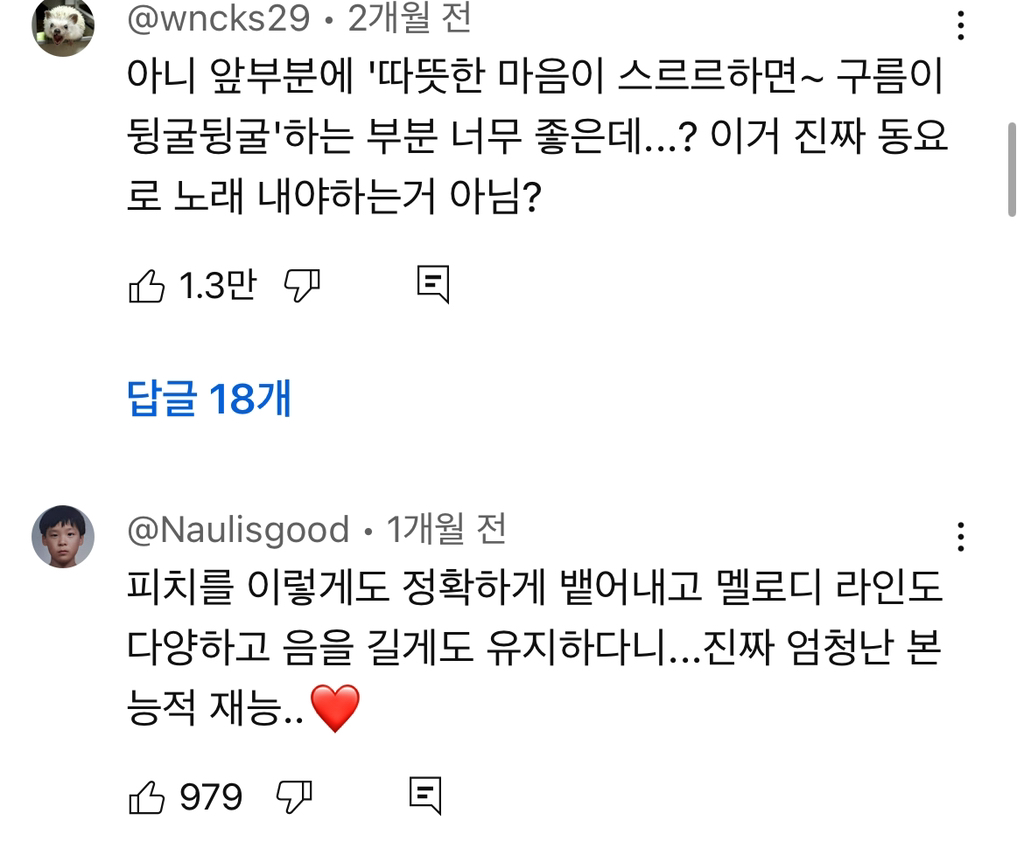Dislike the @Naulisgood comment
The width and height of the screenshot is (1024, 848).
pos(294,797)
